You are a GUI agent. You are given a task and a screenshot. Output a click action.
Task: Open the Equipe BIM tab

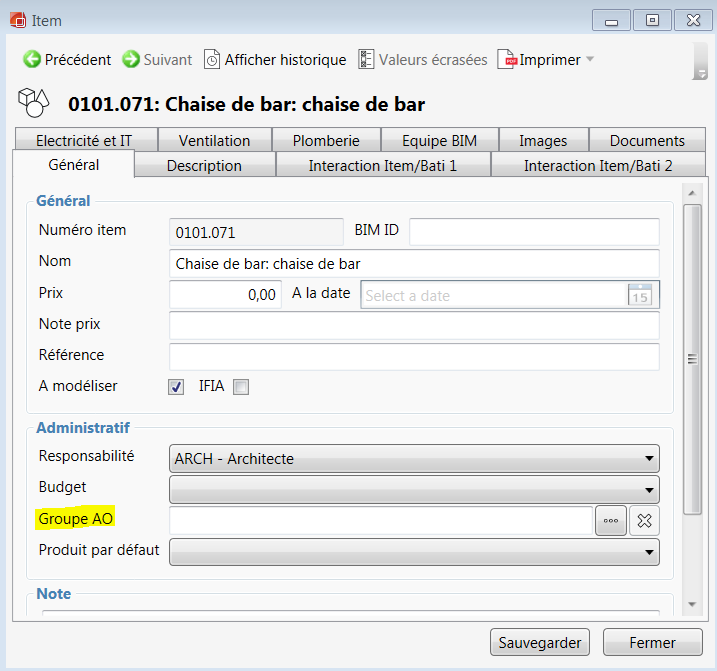tap(441, 140)
